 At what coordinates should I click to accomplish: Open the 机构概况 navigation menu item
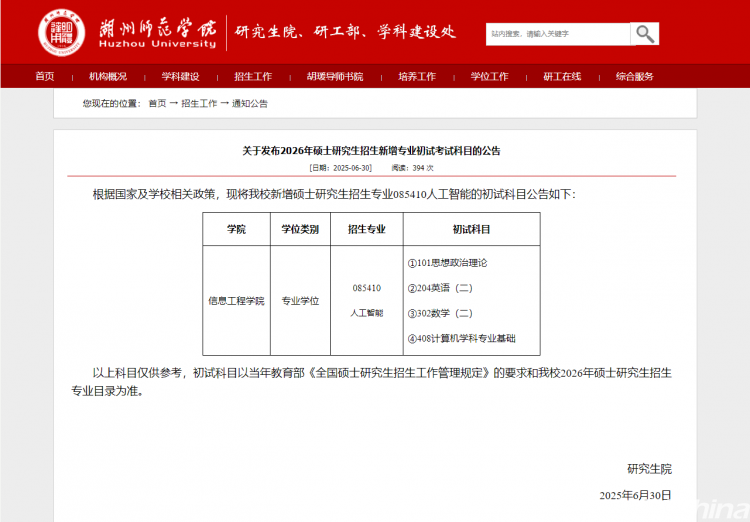click(x=108, y=77)
